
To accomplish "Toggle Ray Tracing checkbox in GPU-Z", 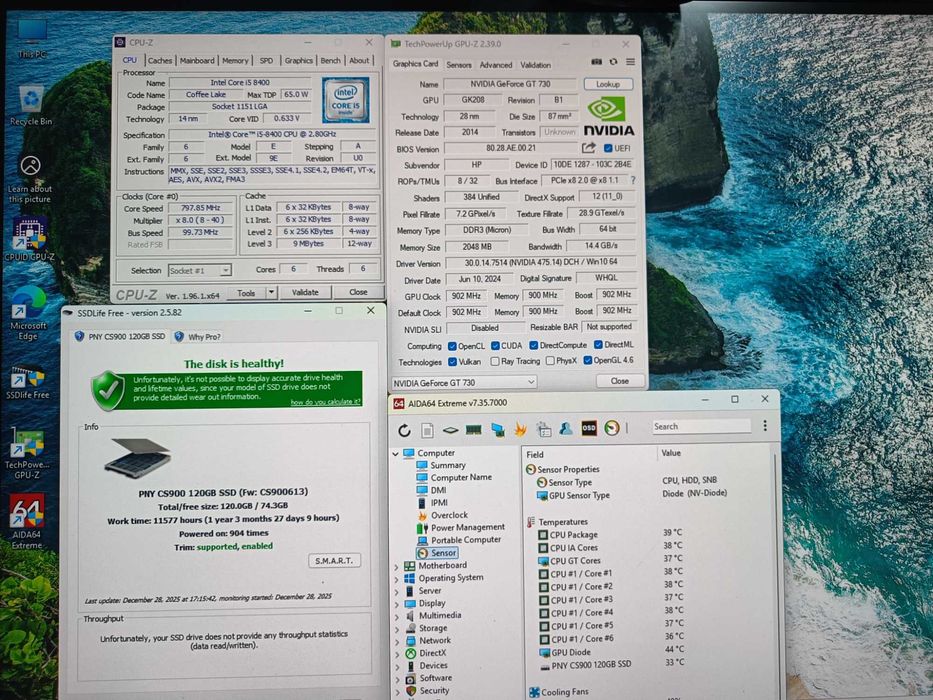I will tap(495, 361).
